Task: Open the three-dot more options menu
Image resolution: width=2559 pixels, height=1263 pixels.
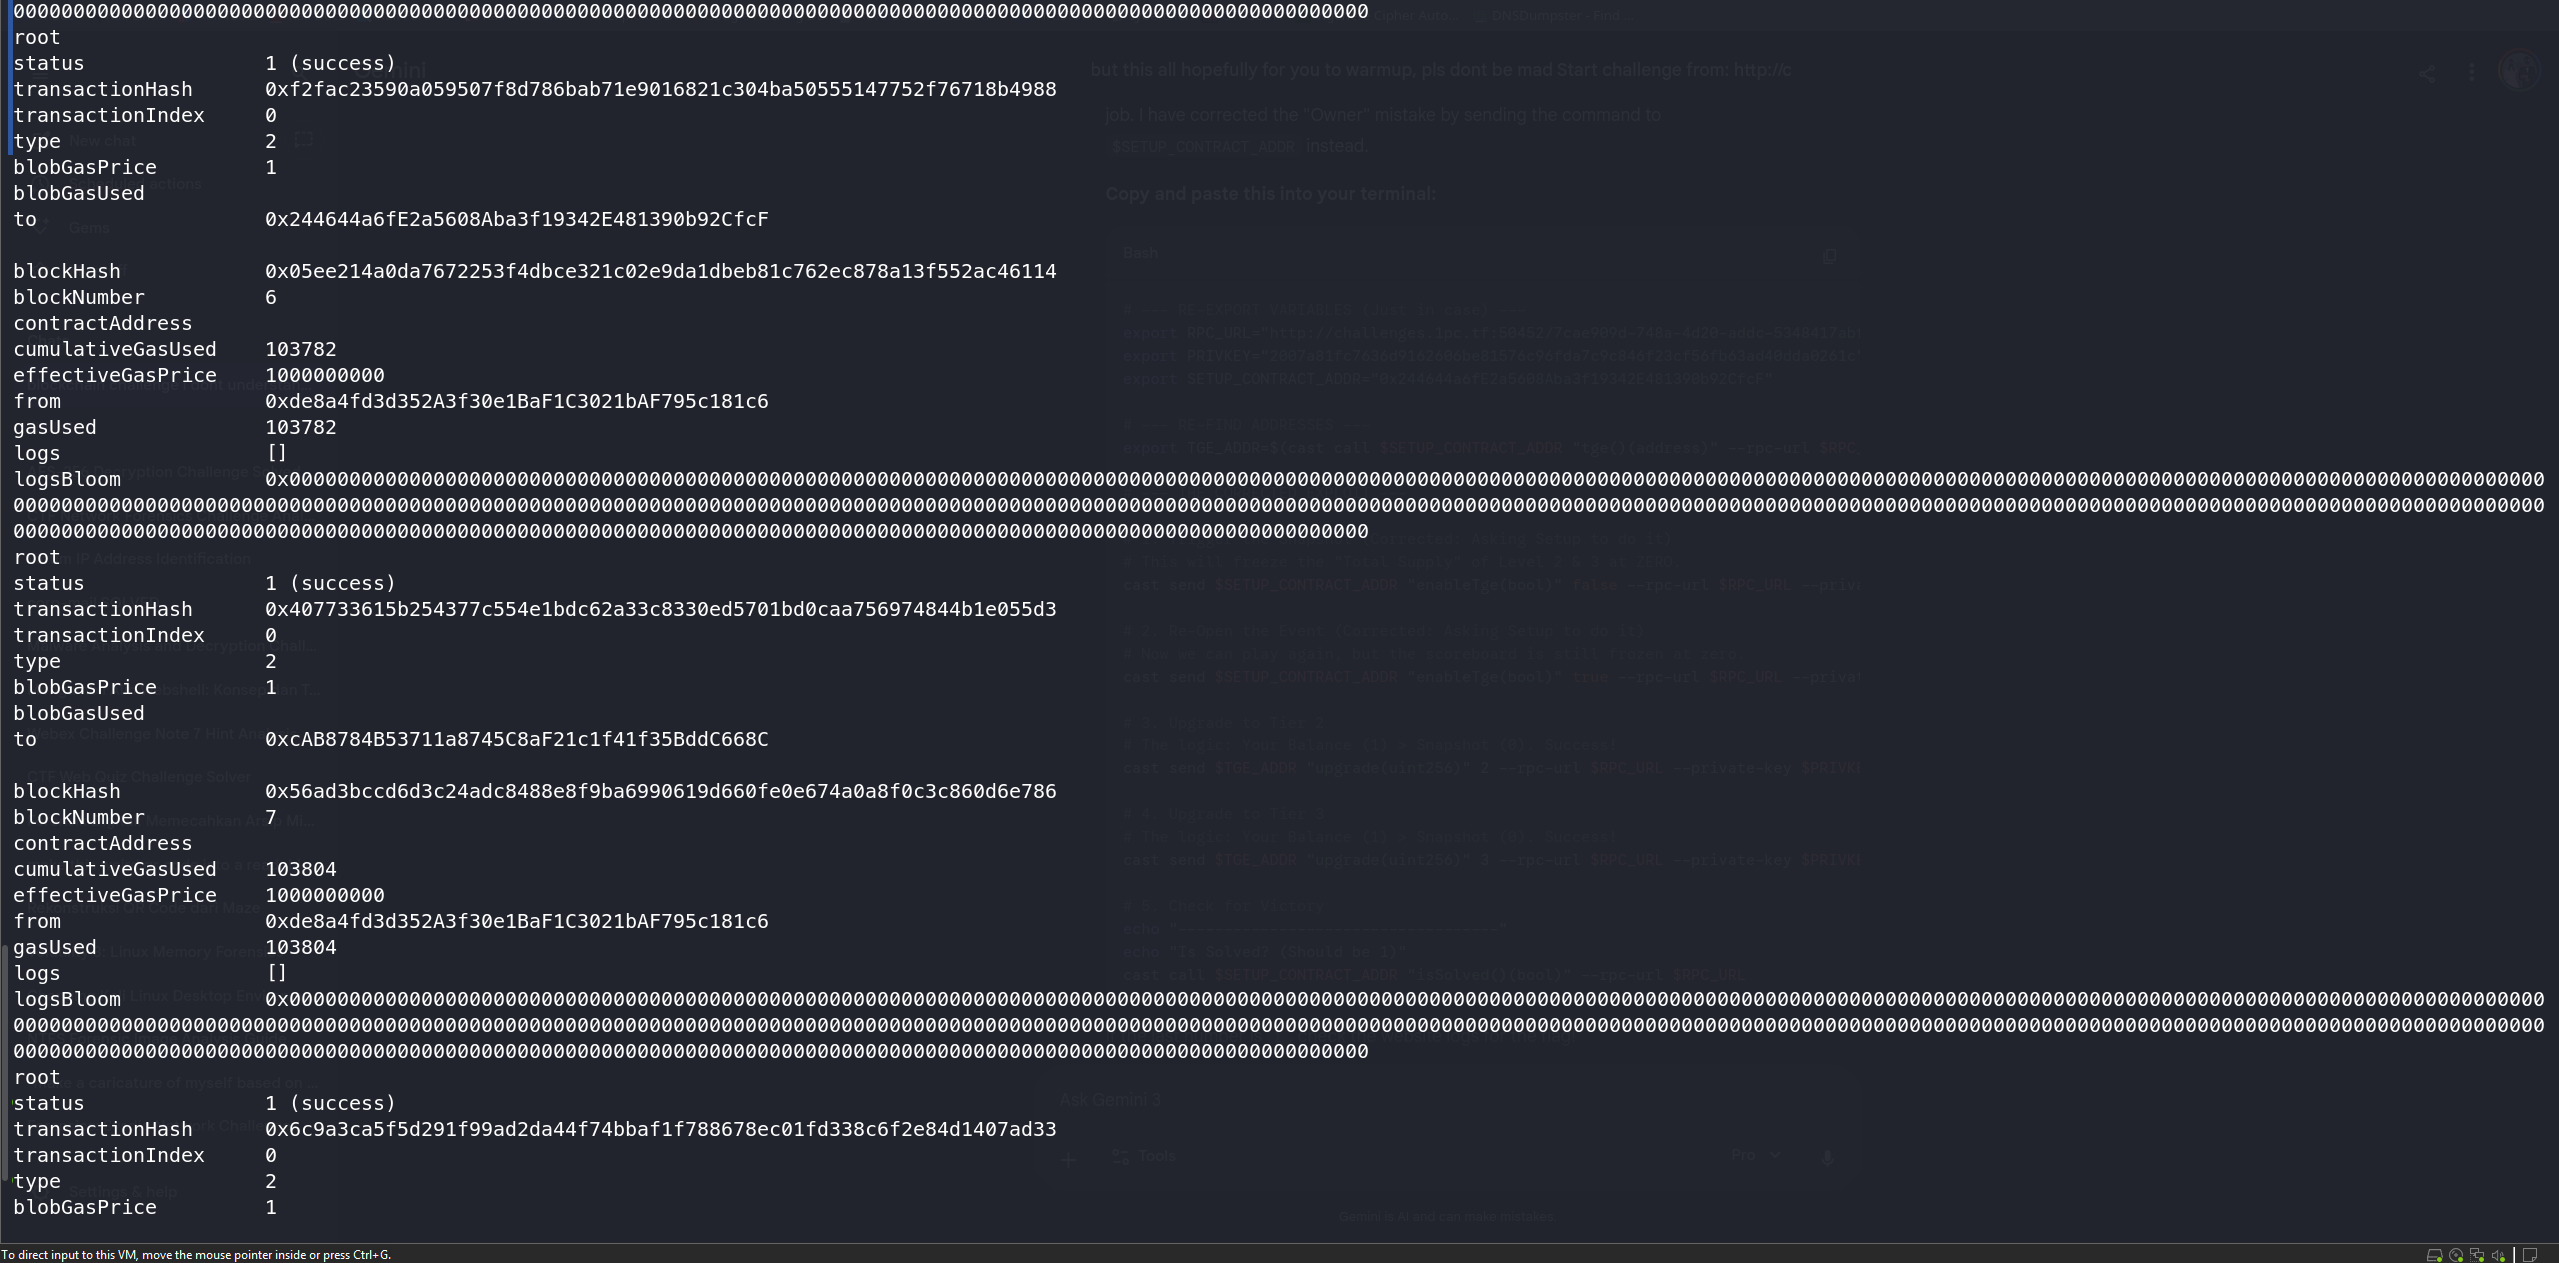Action: point(2472,72)
